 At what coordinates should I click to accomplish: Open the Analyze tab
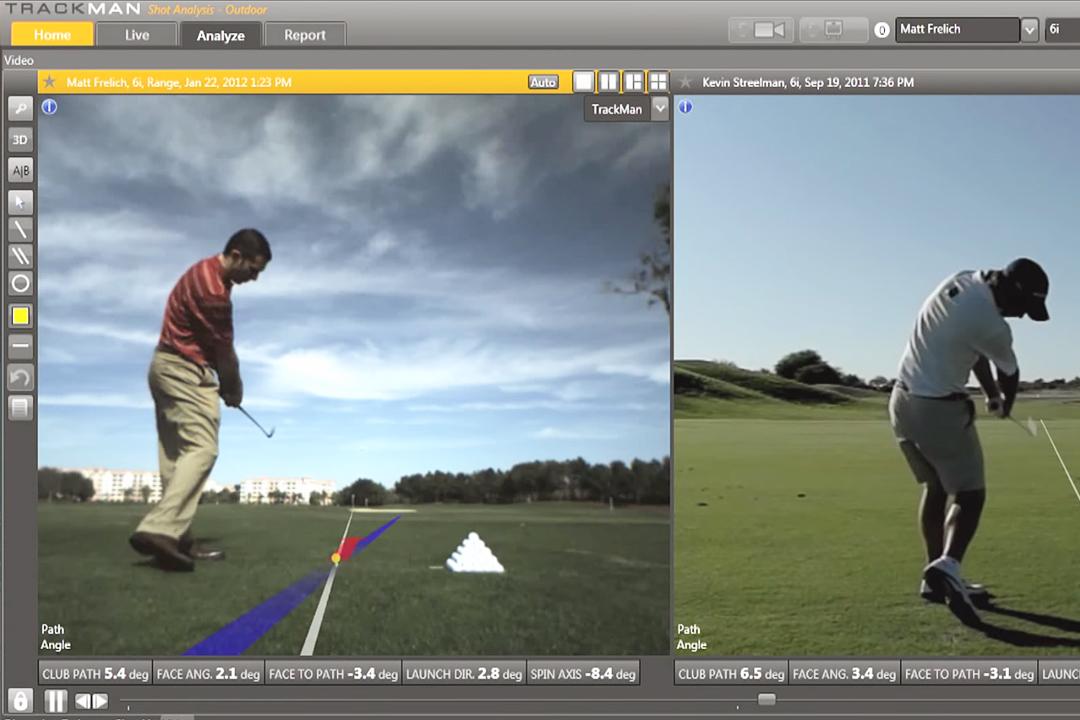(x=220, y=35)
